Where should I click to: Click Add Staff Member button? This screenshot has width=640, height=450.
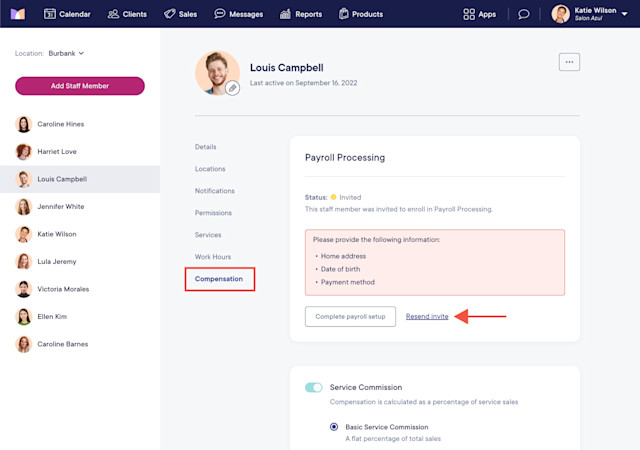click(x=80, y=86)
